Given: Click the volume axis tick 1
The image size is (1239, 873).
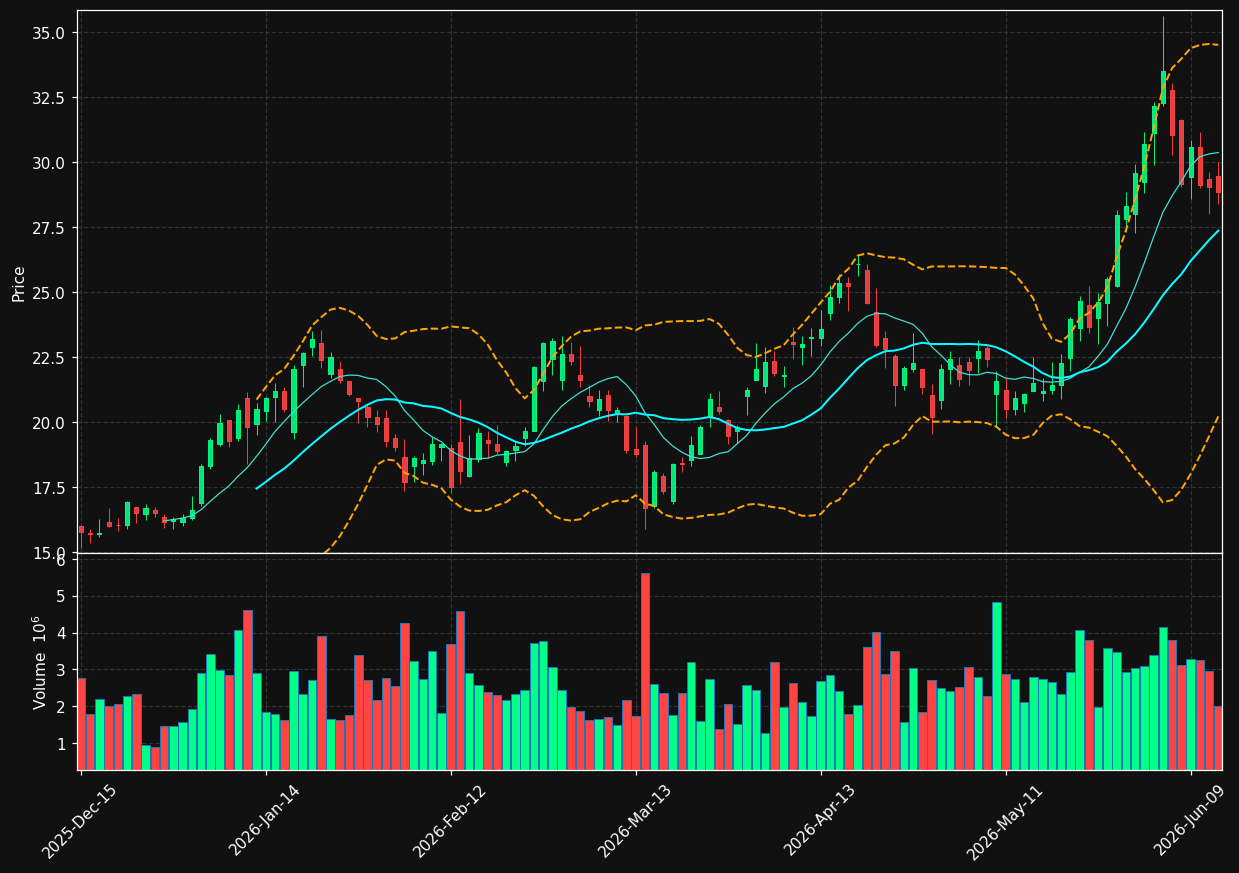Looking at the screenshot, I should pyautogui.click(x=61, y=745).
